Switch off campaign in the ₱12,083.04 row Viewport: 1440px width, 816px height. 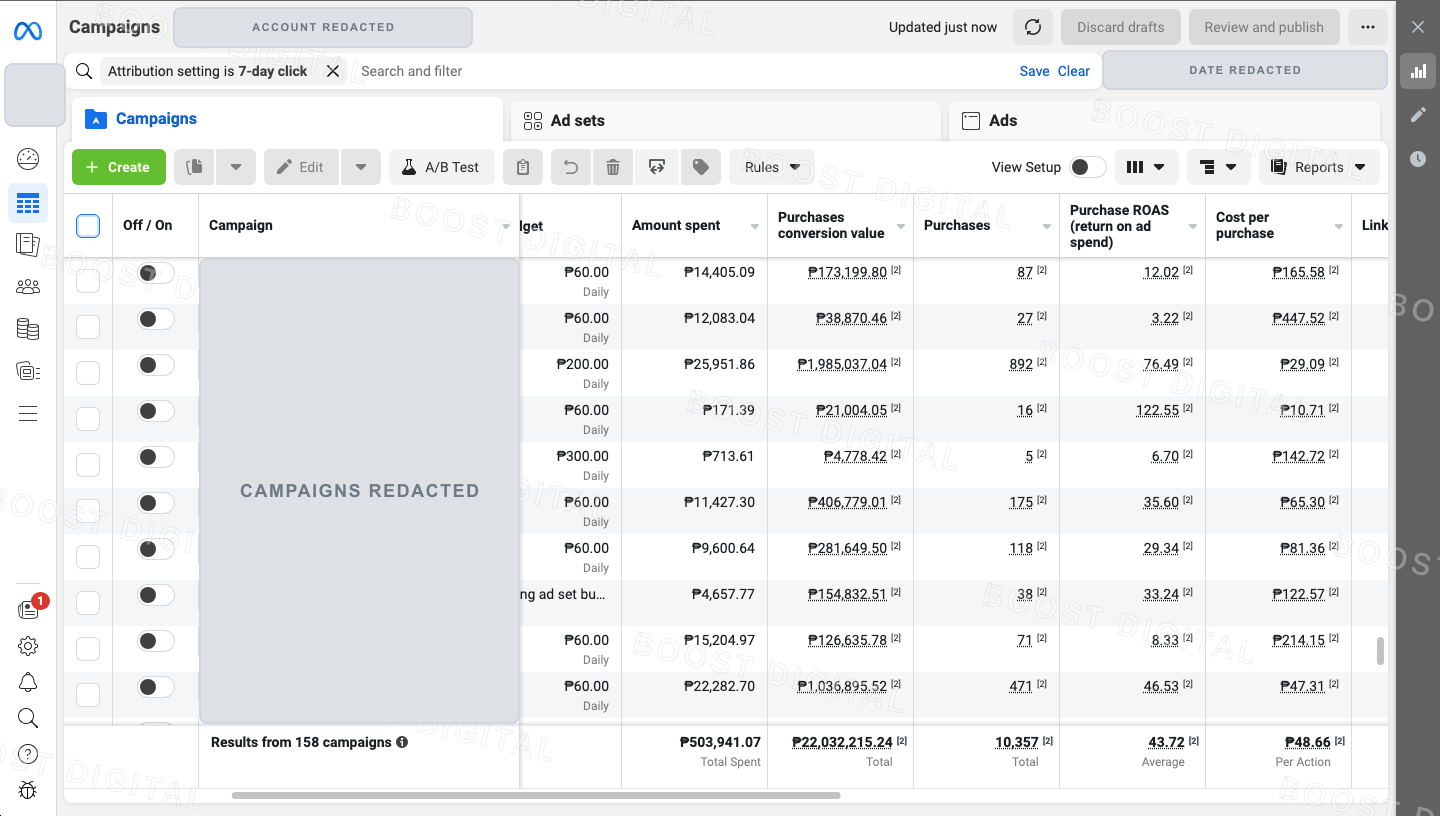pos(156,319)
